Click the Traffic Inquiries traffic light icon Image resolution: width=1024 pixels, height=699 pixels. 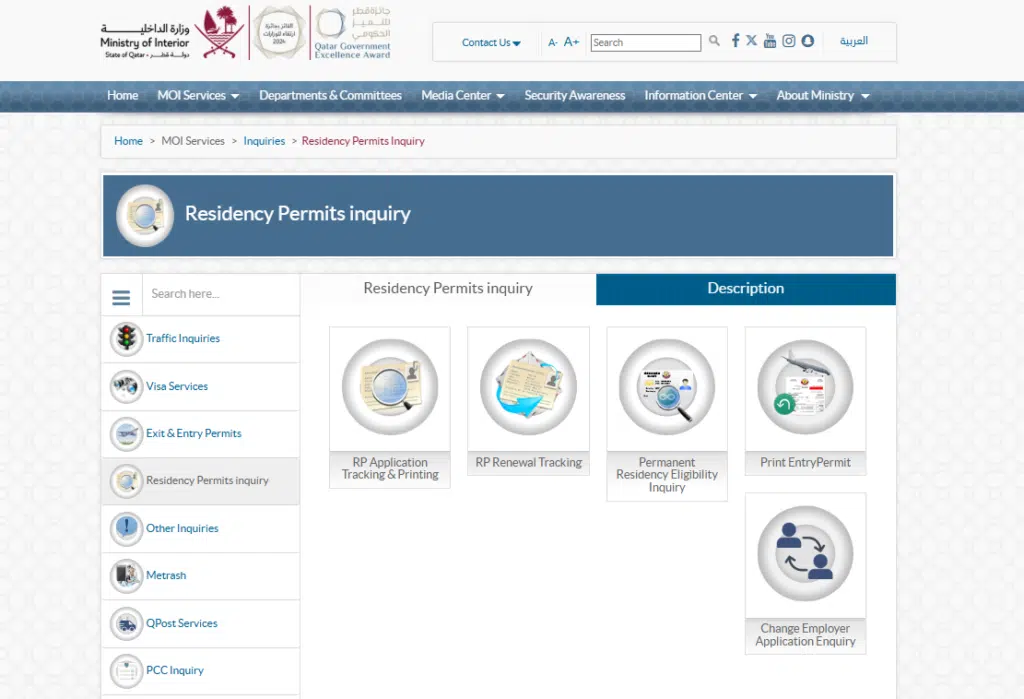tap(126, 339)
